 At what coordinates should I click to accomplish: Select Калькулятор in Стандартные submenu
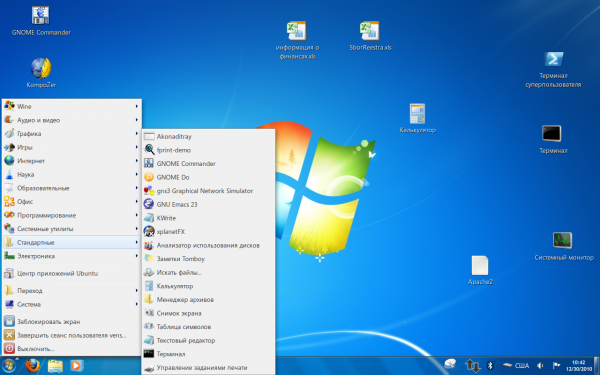[x=209, y=286]
